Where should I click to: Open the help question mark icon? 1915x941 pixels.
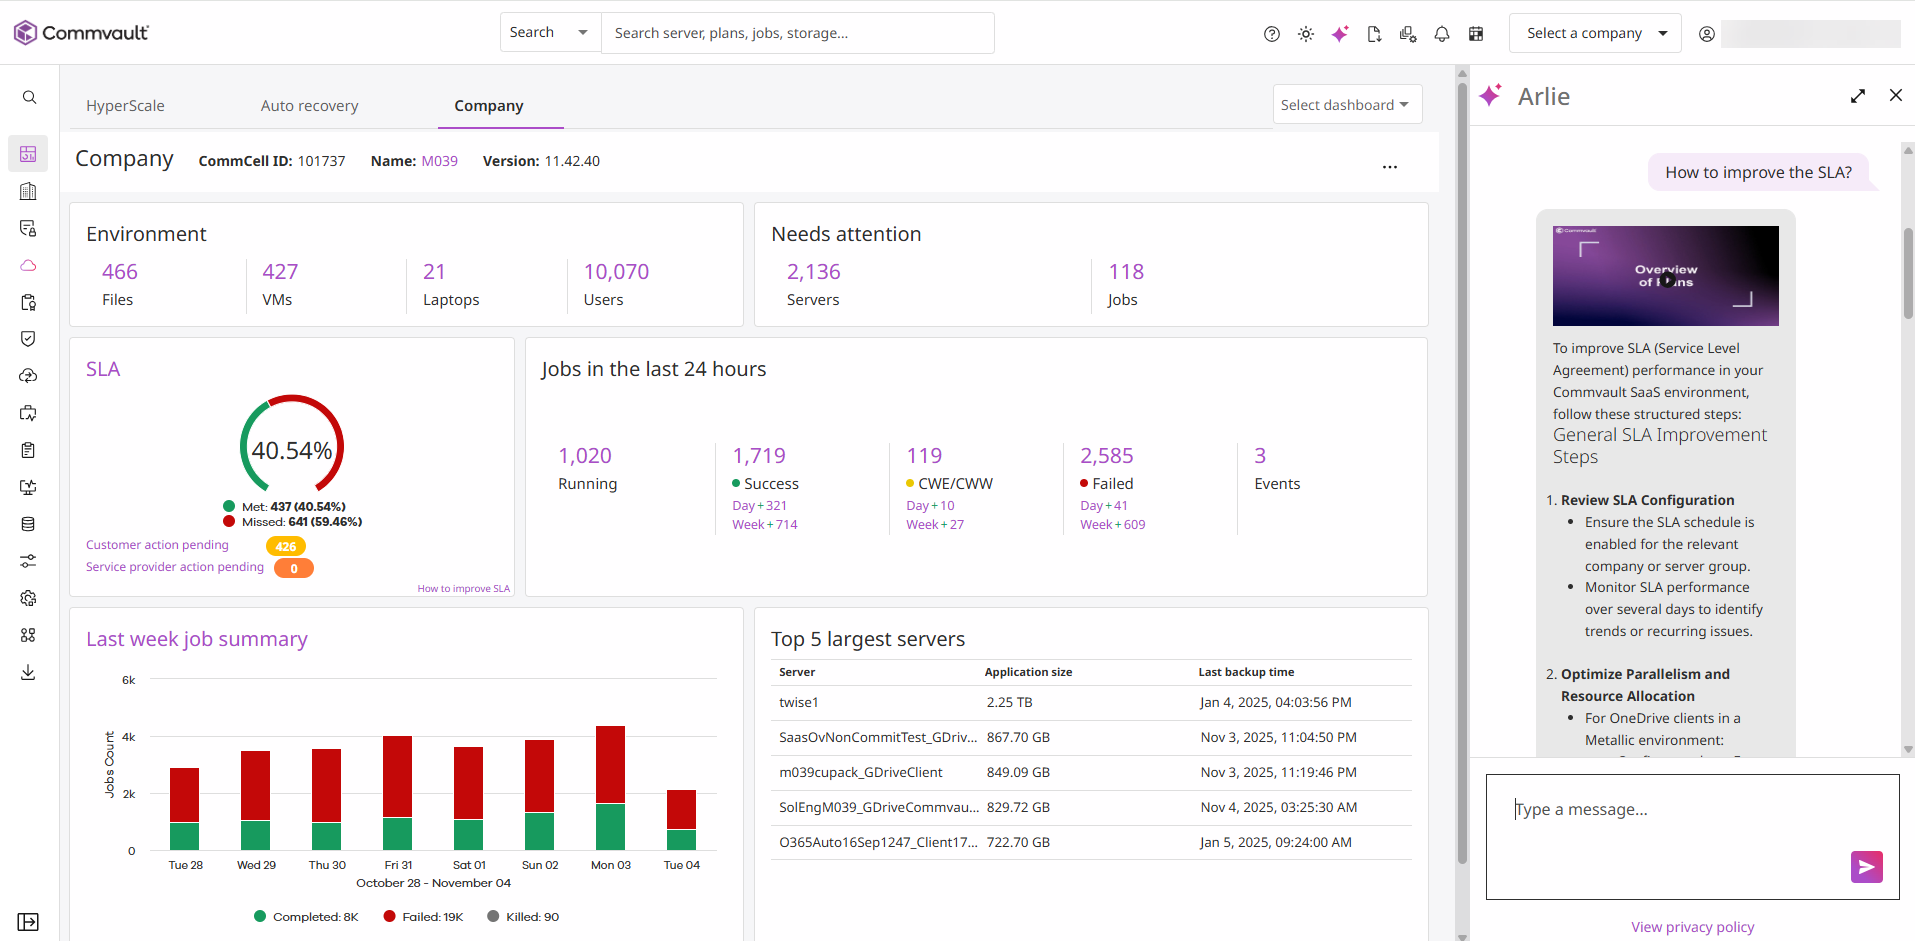(x=1272, y=34)
